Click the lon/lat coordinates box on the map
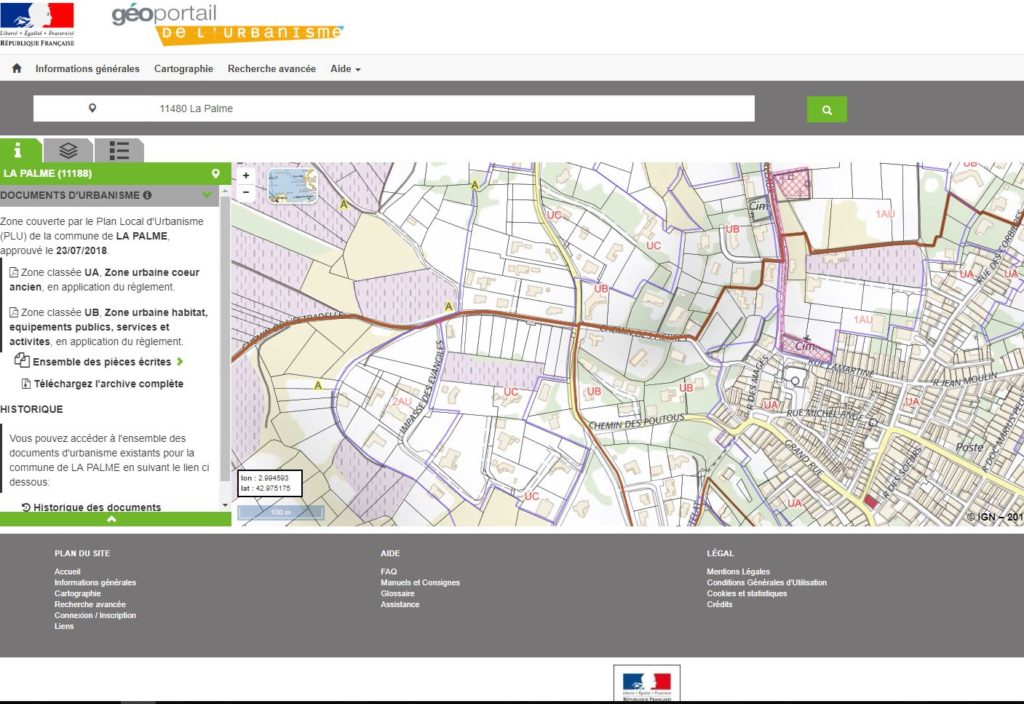 click(270, 483)
